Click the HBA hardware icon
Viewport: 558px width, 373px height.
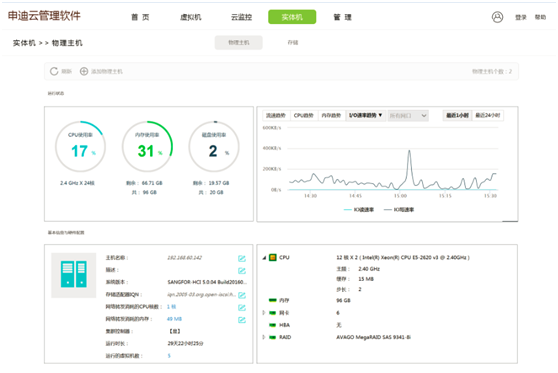point(273,325)
